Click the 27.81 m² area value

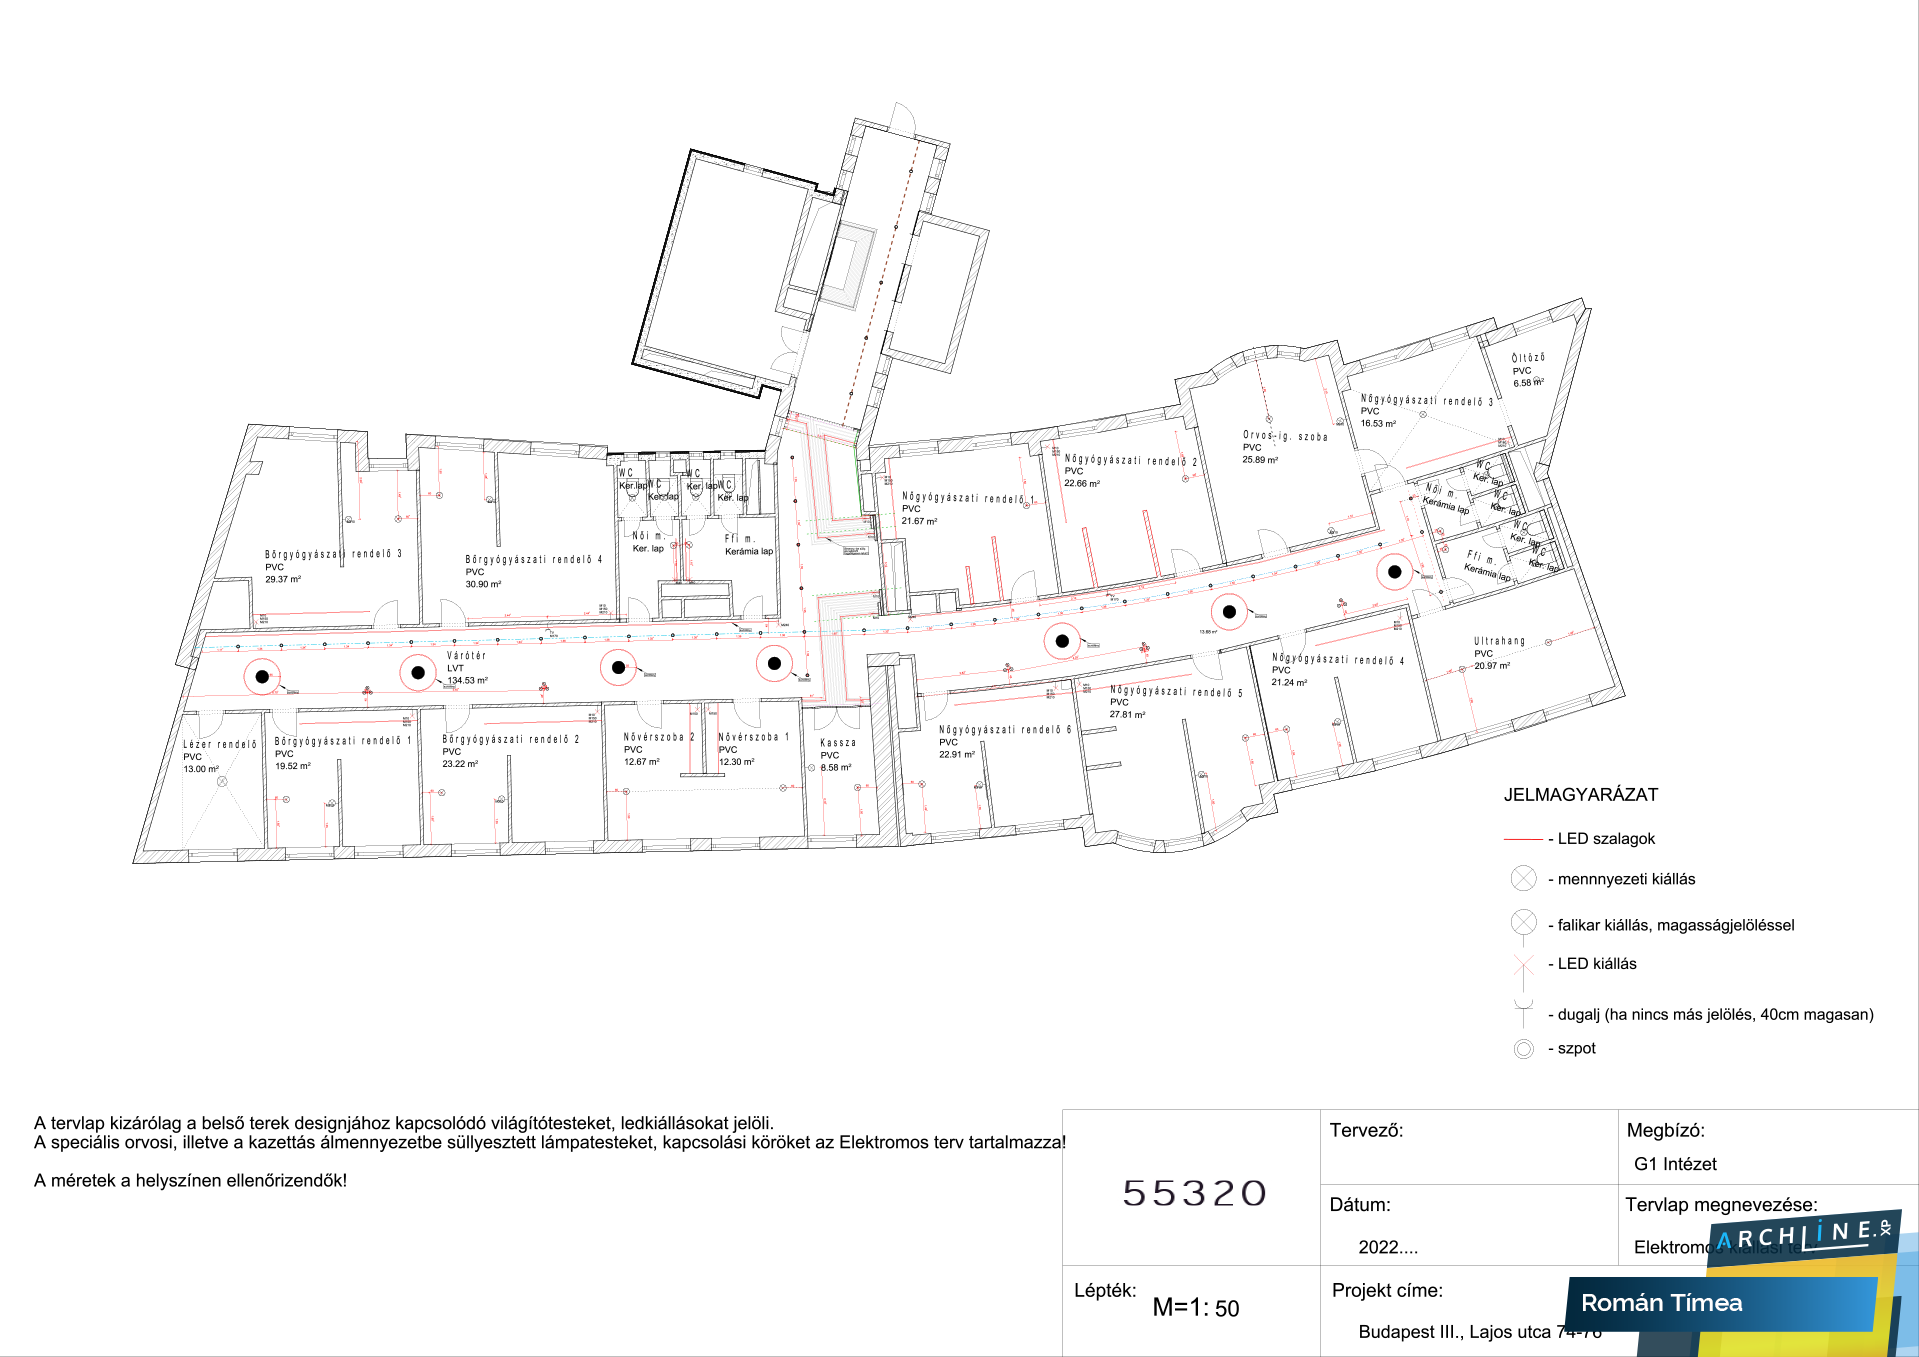(1127, 715)
